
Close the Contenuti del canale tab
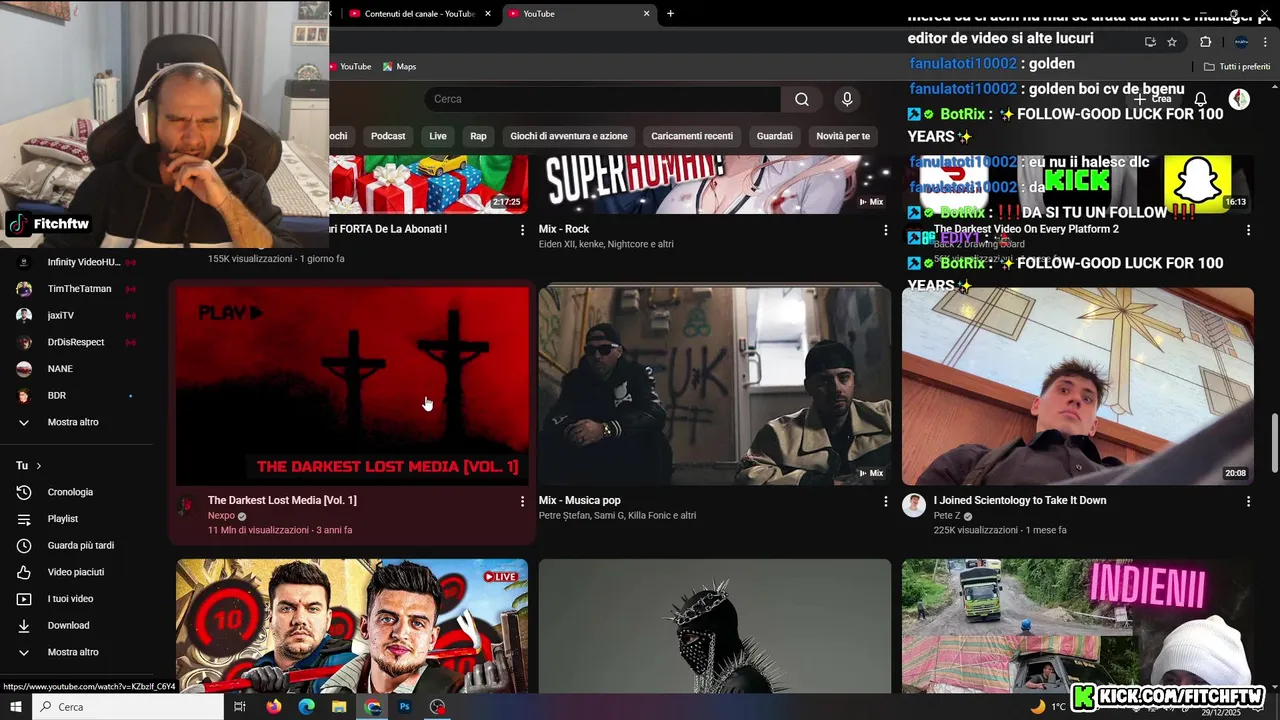(x=488, y=14)
